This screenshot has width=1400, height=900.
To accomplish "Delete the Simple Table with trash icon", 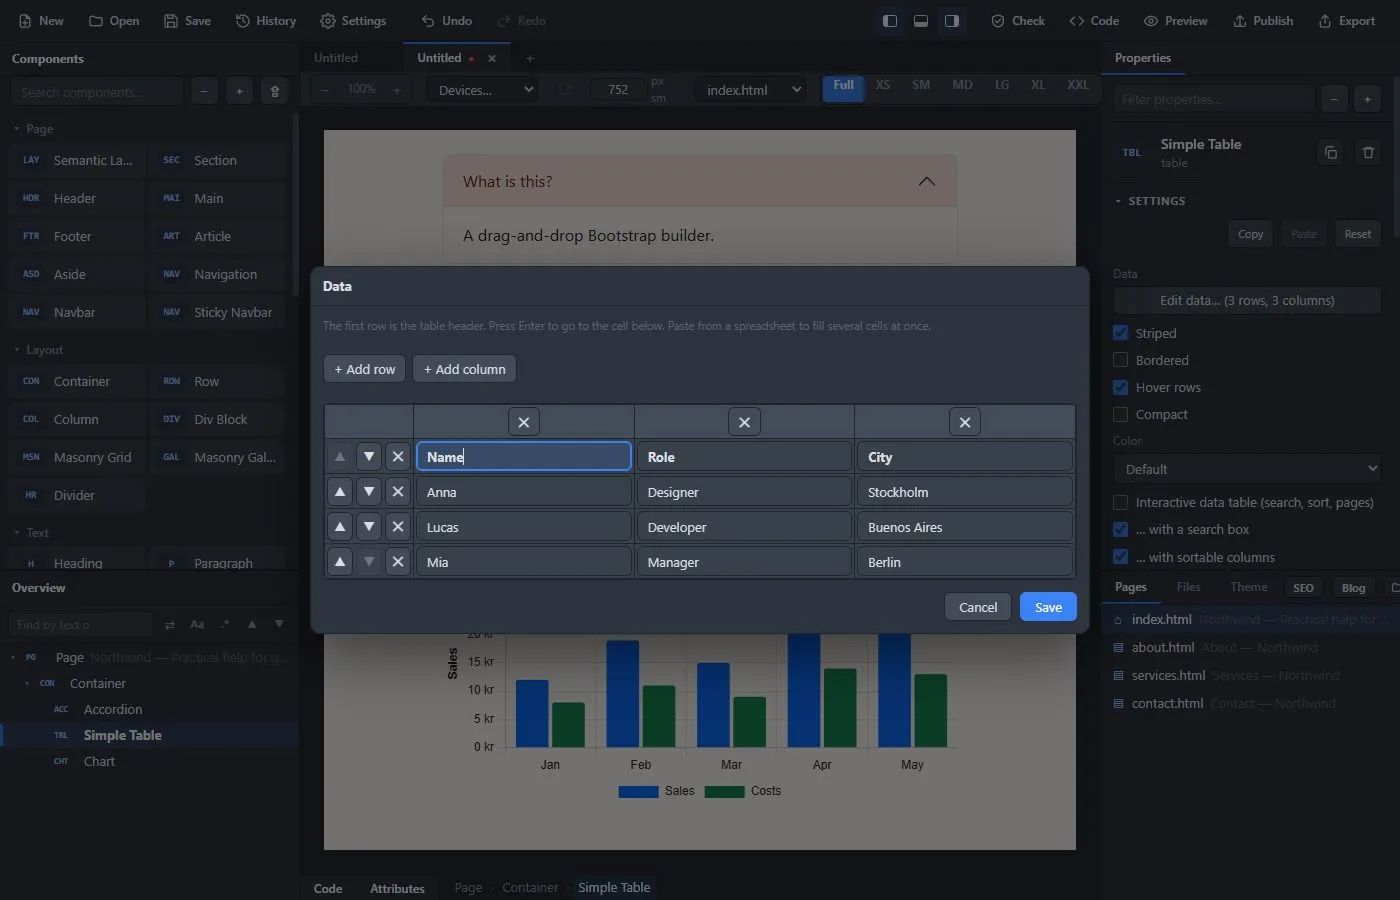I will click(1368, 153).
